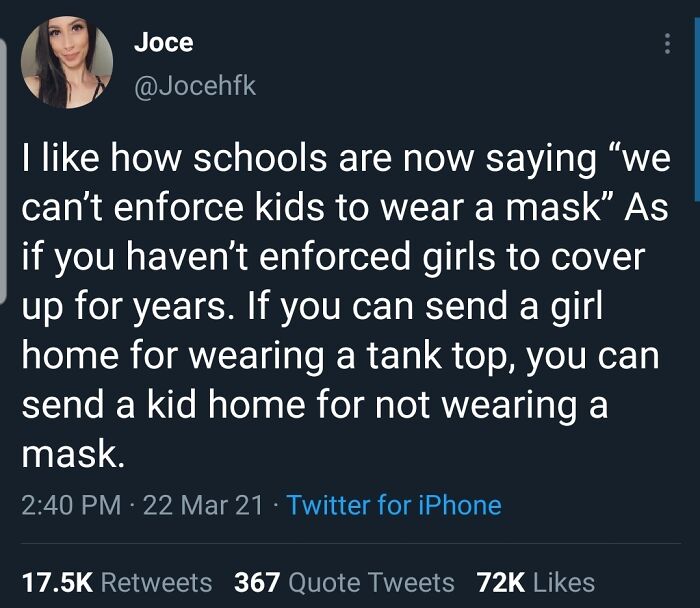The height and width of the screenshot is (608, 700).
Task: Click the Twitter for iPhone source link
Action: (x=394, y=505)
